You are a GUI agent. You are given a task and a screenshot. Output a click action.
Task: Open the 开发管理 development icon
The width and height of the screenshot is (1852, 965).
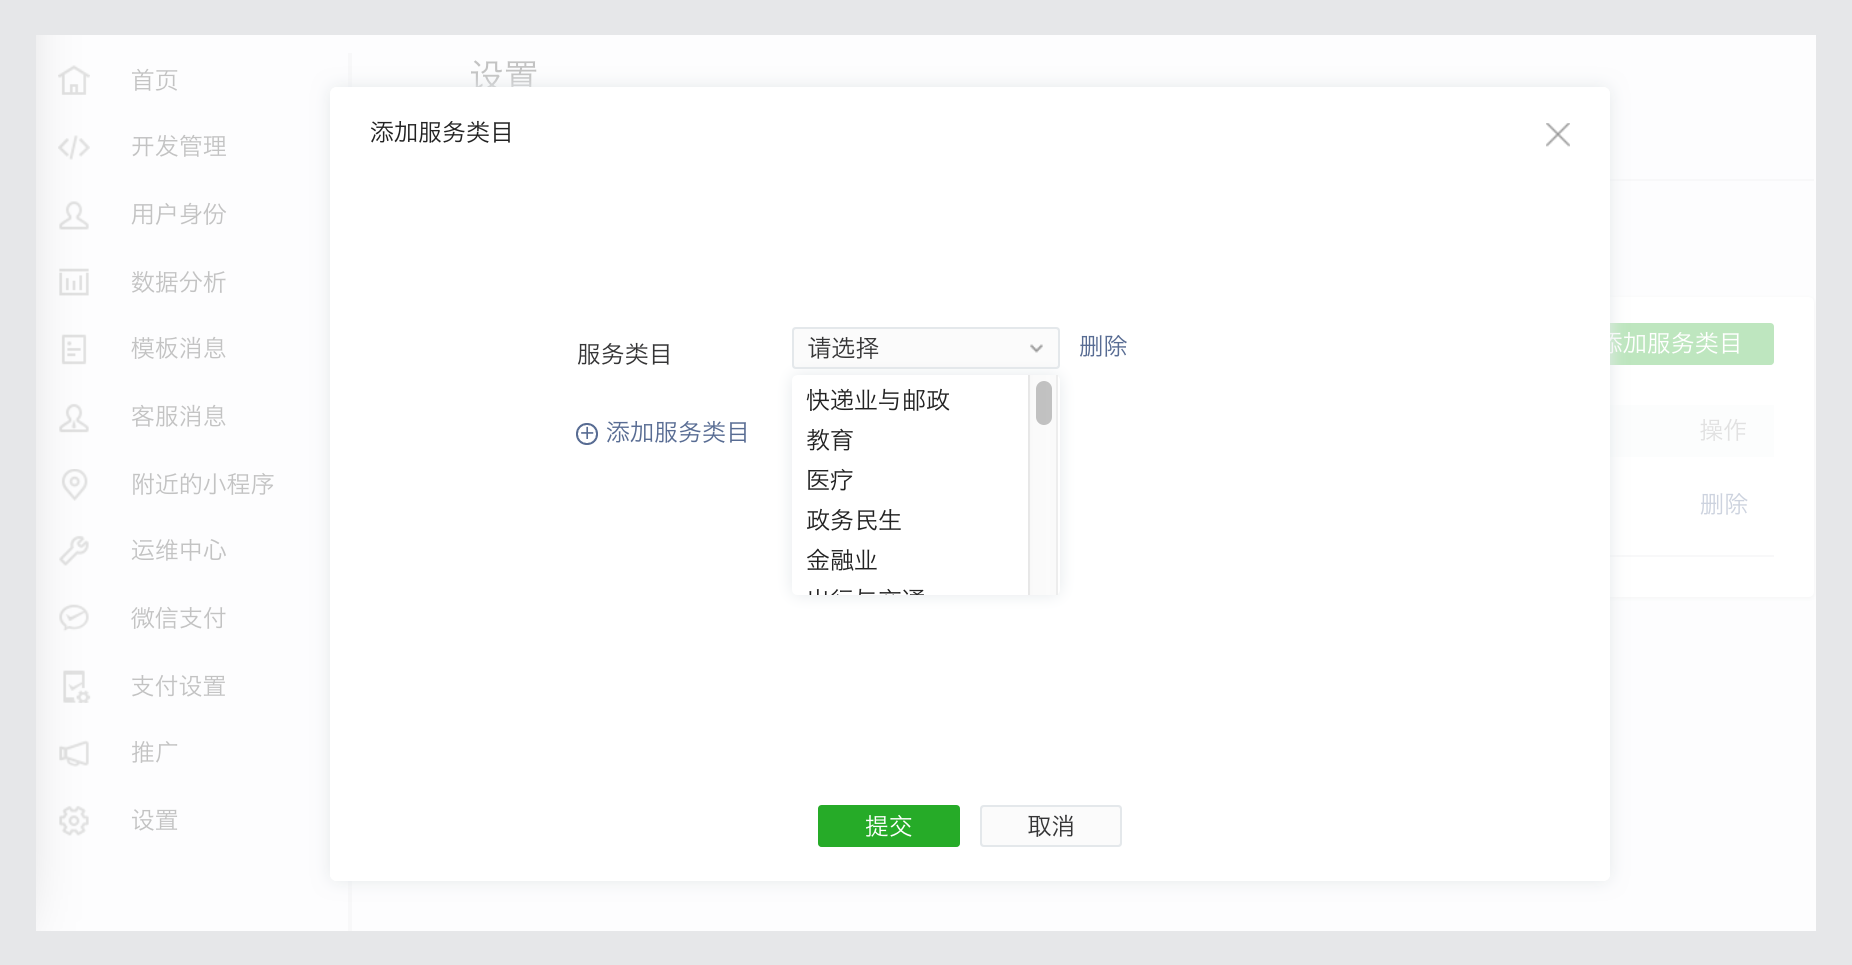pyautogui.click(x=74, y=147)
